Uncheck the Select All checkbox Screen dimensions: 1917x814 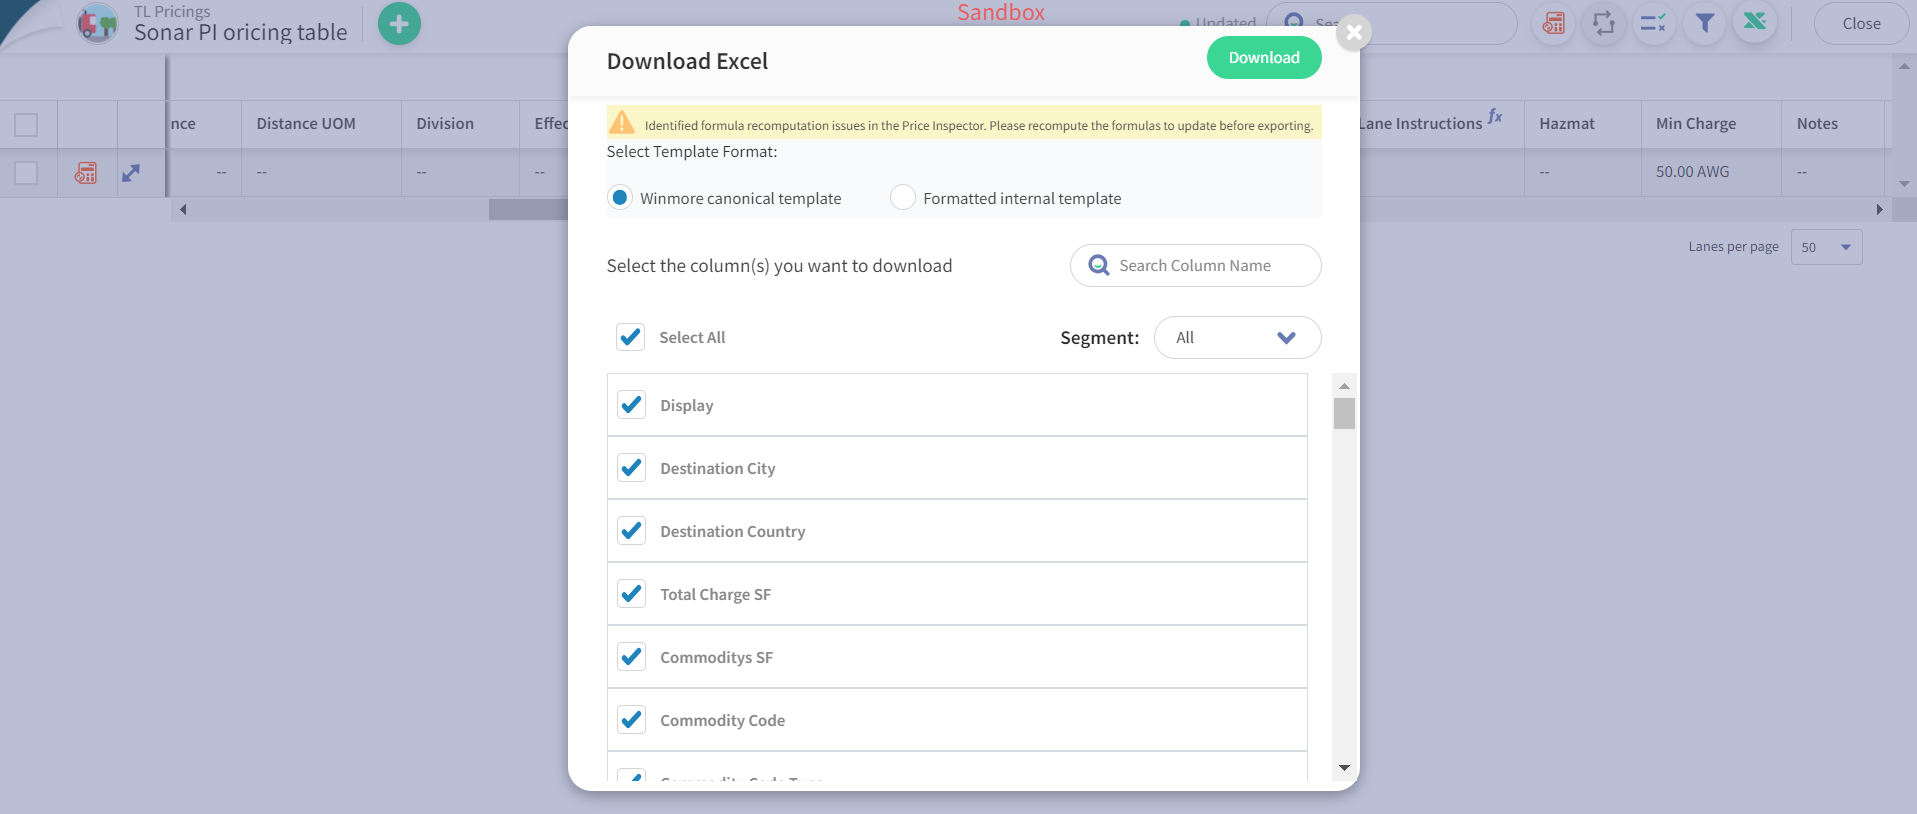tap(630, 337)
